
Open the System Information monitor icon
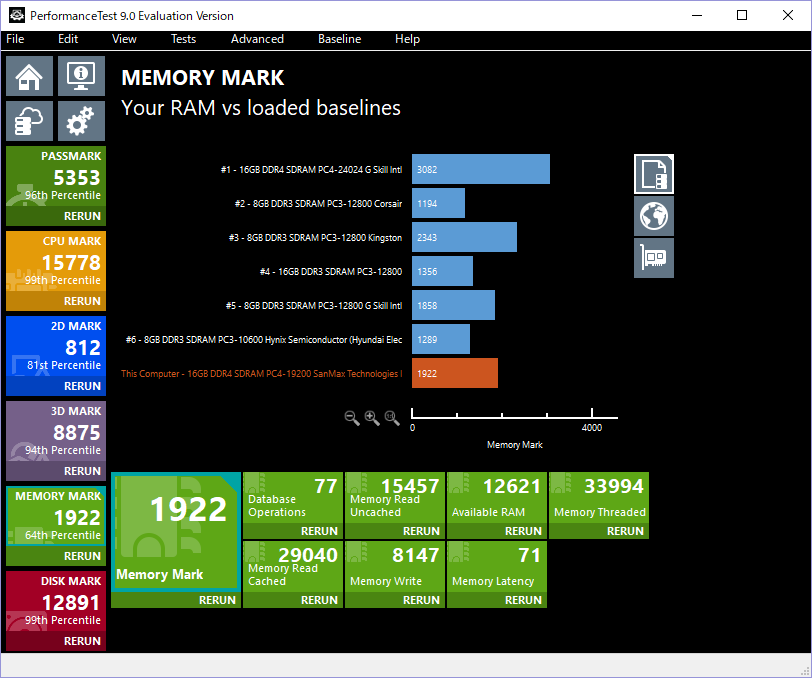81,76
